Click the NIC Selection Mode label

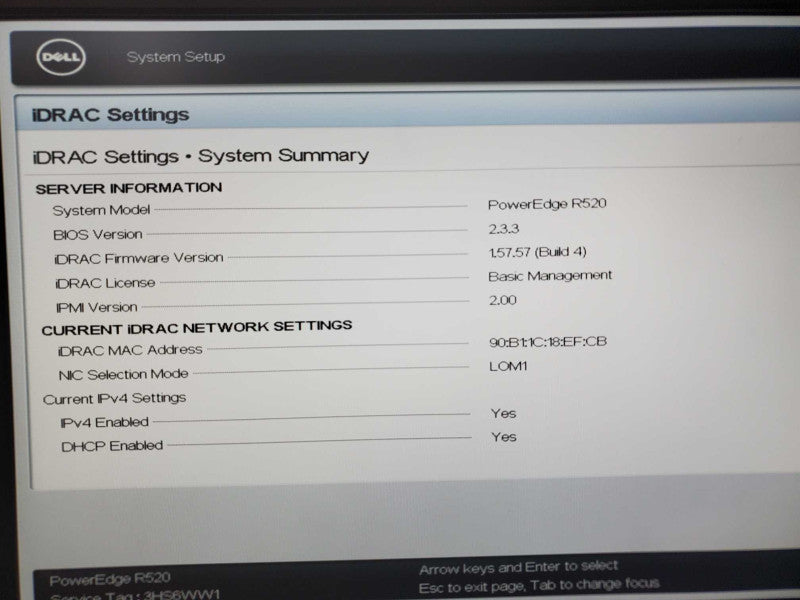[x=123, y=375]
